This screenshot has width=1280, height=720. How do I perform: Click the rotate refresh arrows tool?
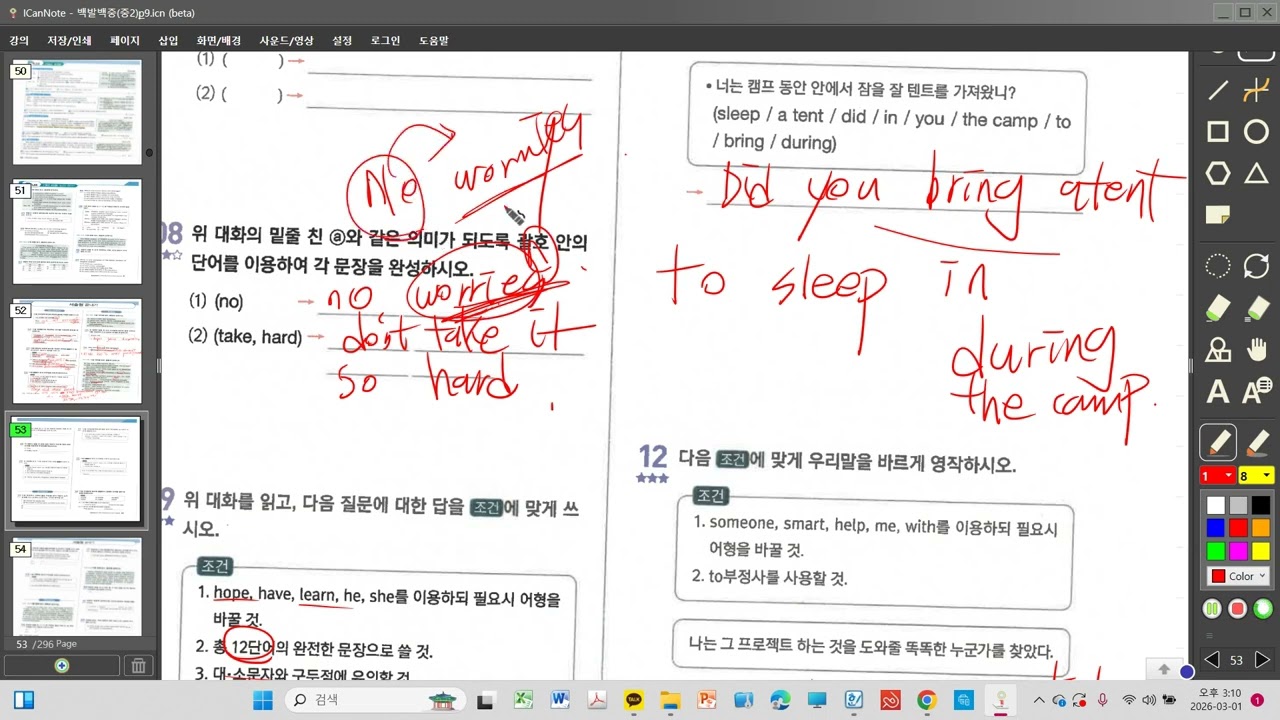(x=1256, y=266)
